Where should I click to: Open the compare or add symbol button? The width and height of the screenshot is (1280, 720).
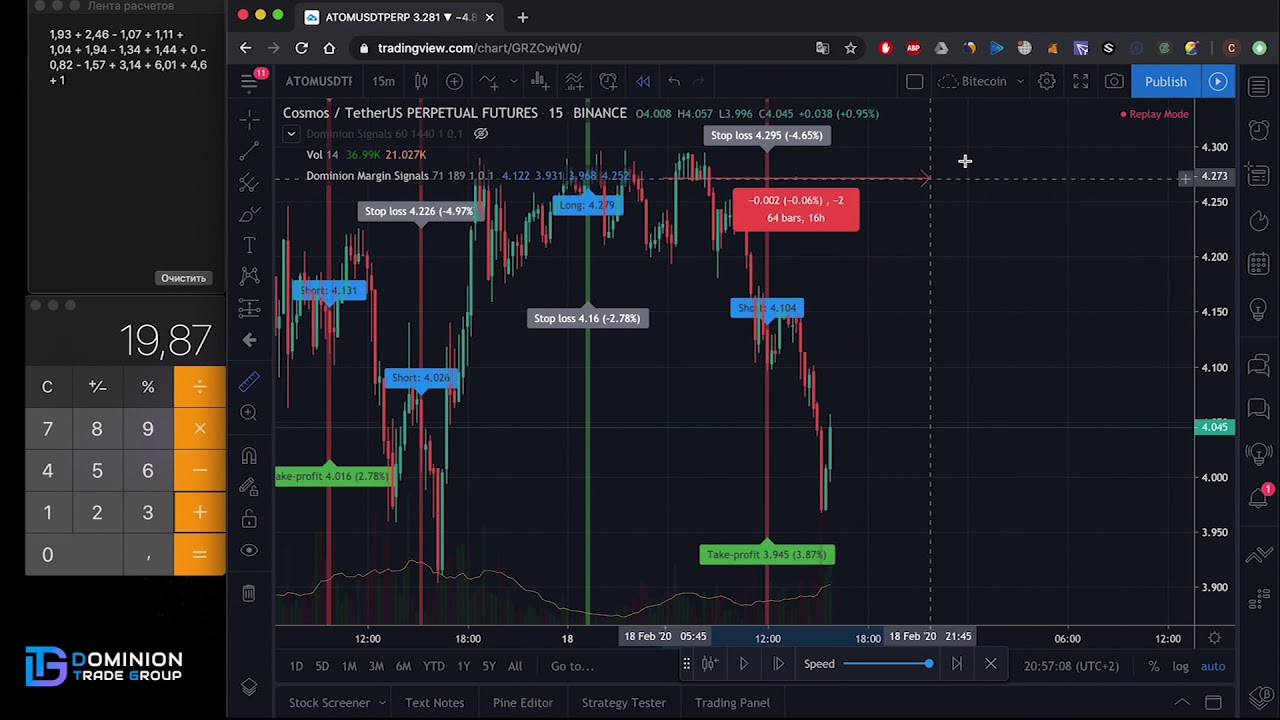coord(454,81)
